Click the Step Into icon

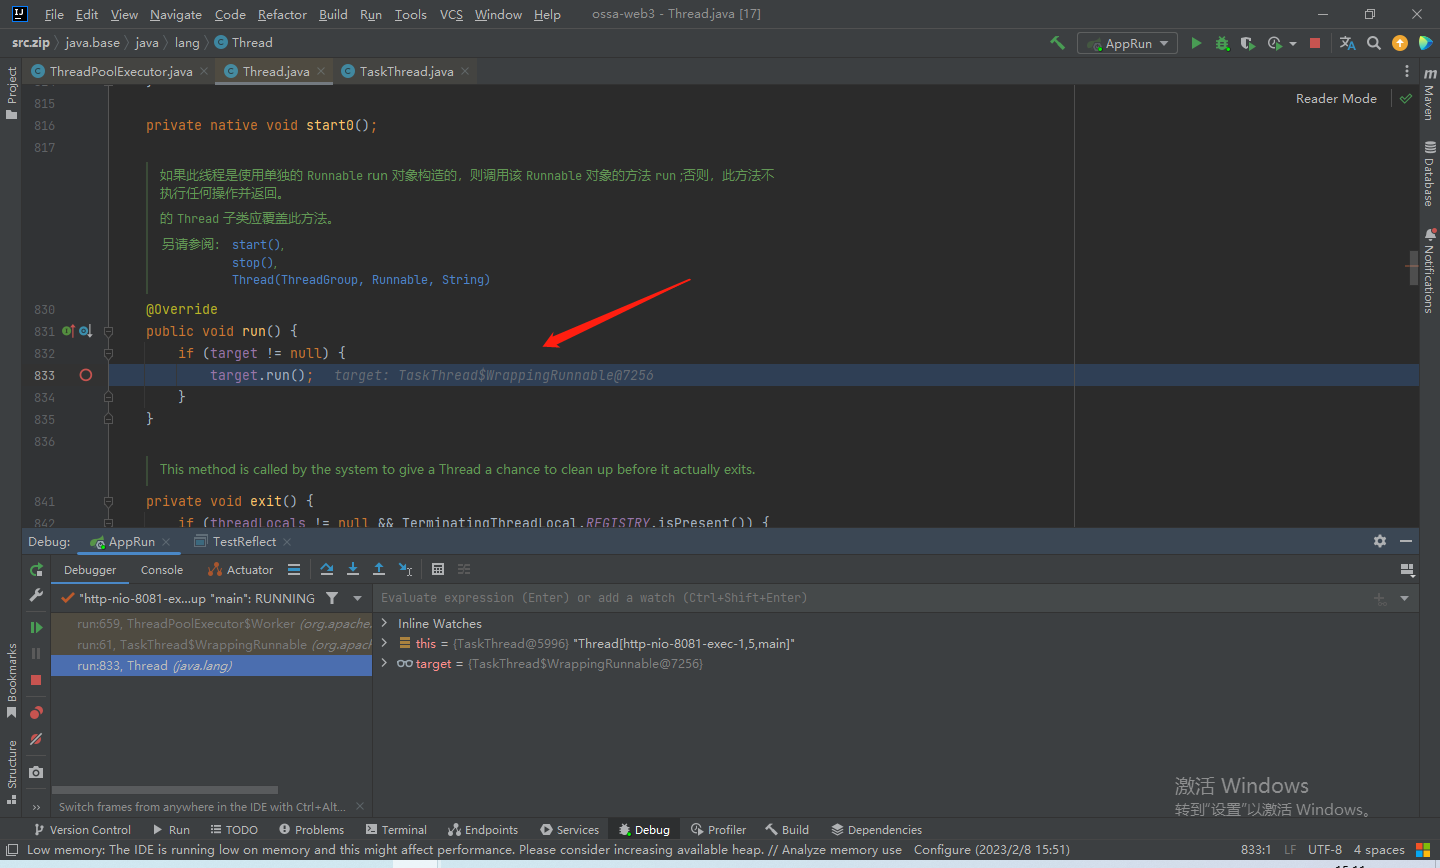[x=353, y=569]
